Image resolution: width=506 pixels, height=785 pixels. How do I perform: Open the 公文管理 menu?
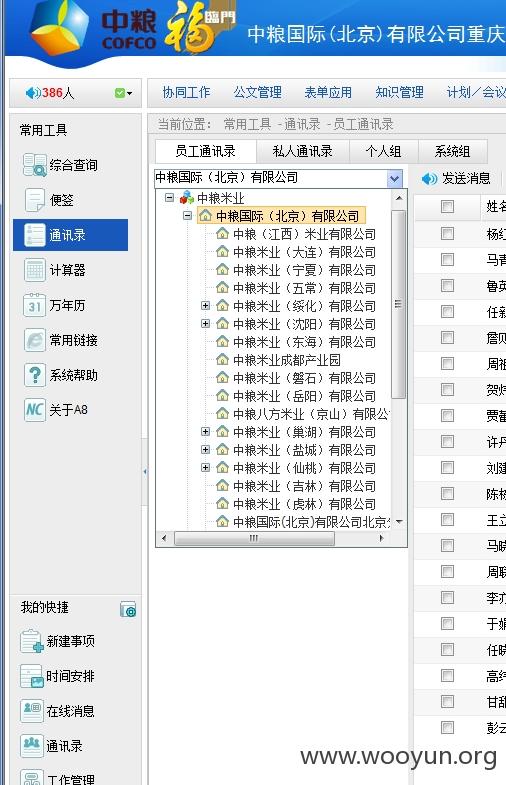257,93
